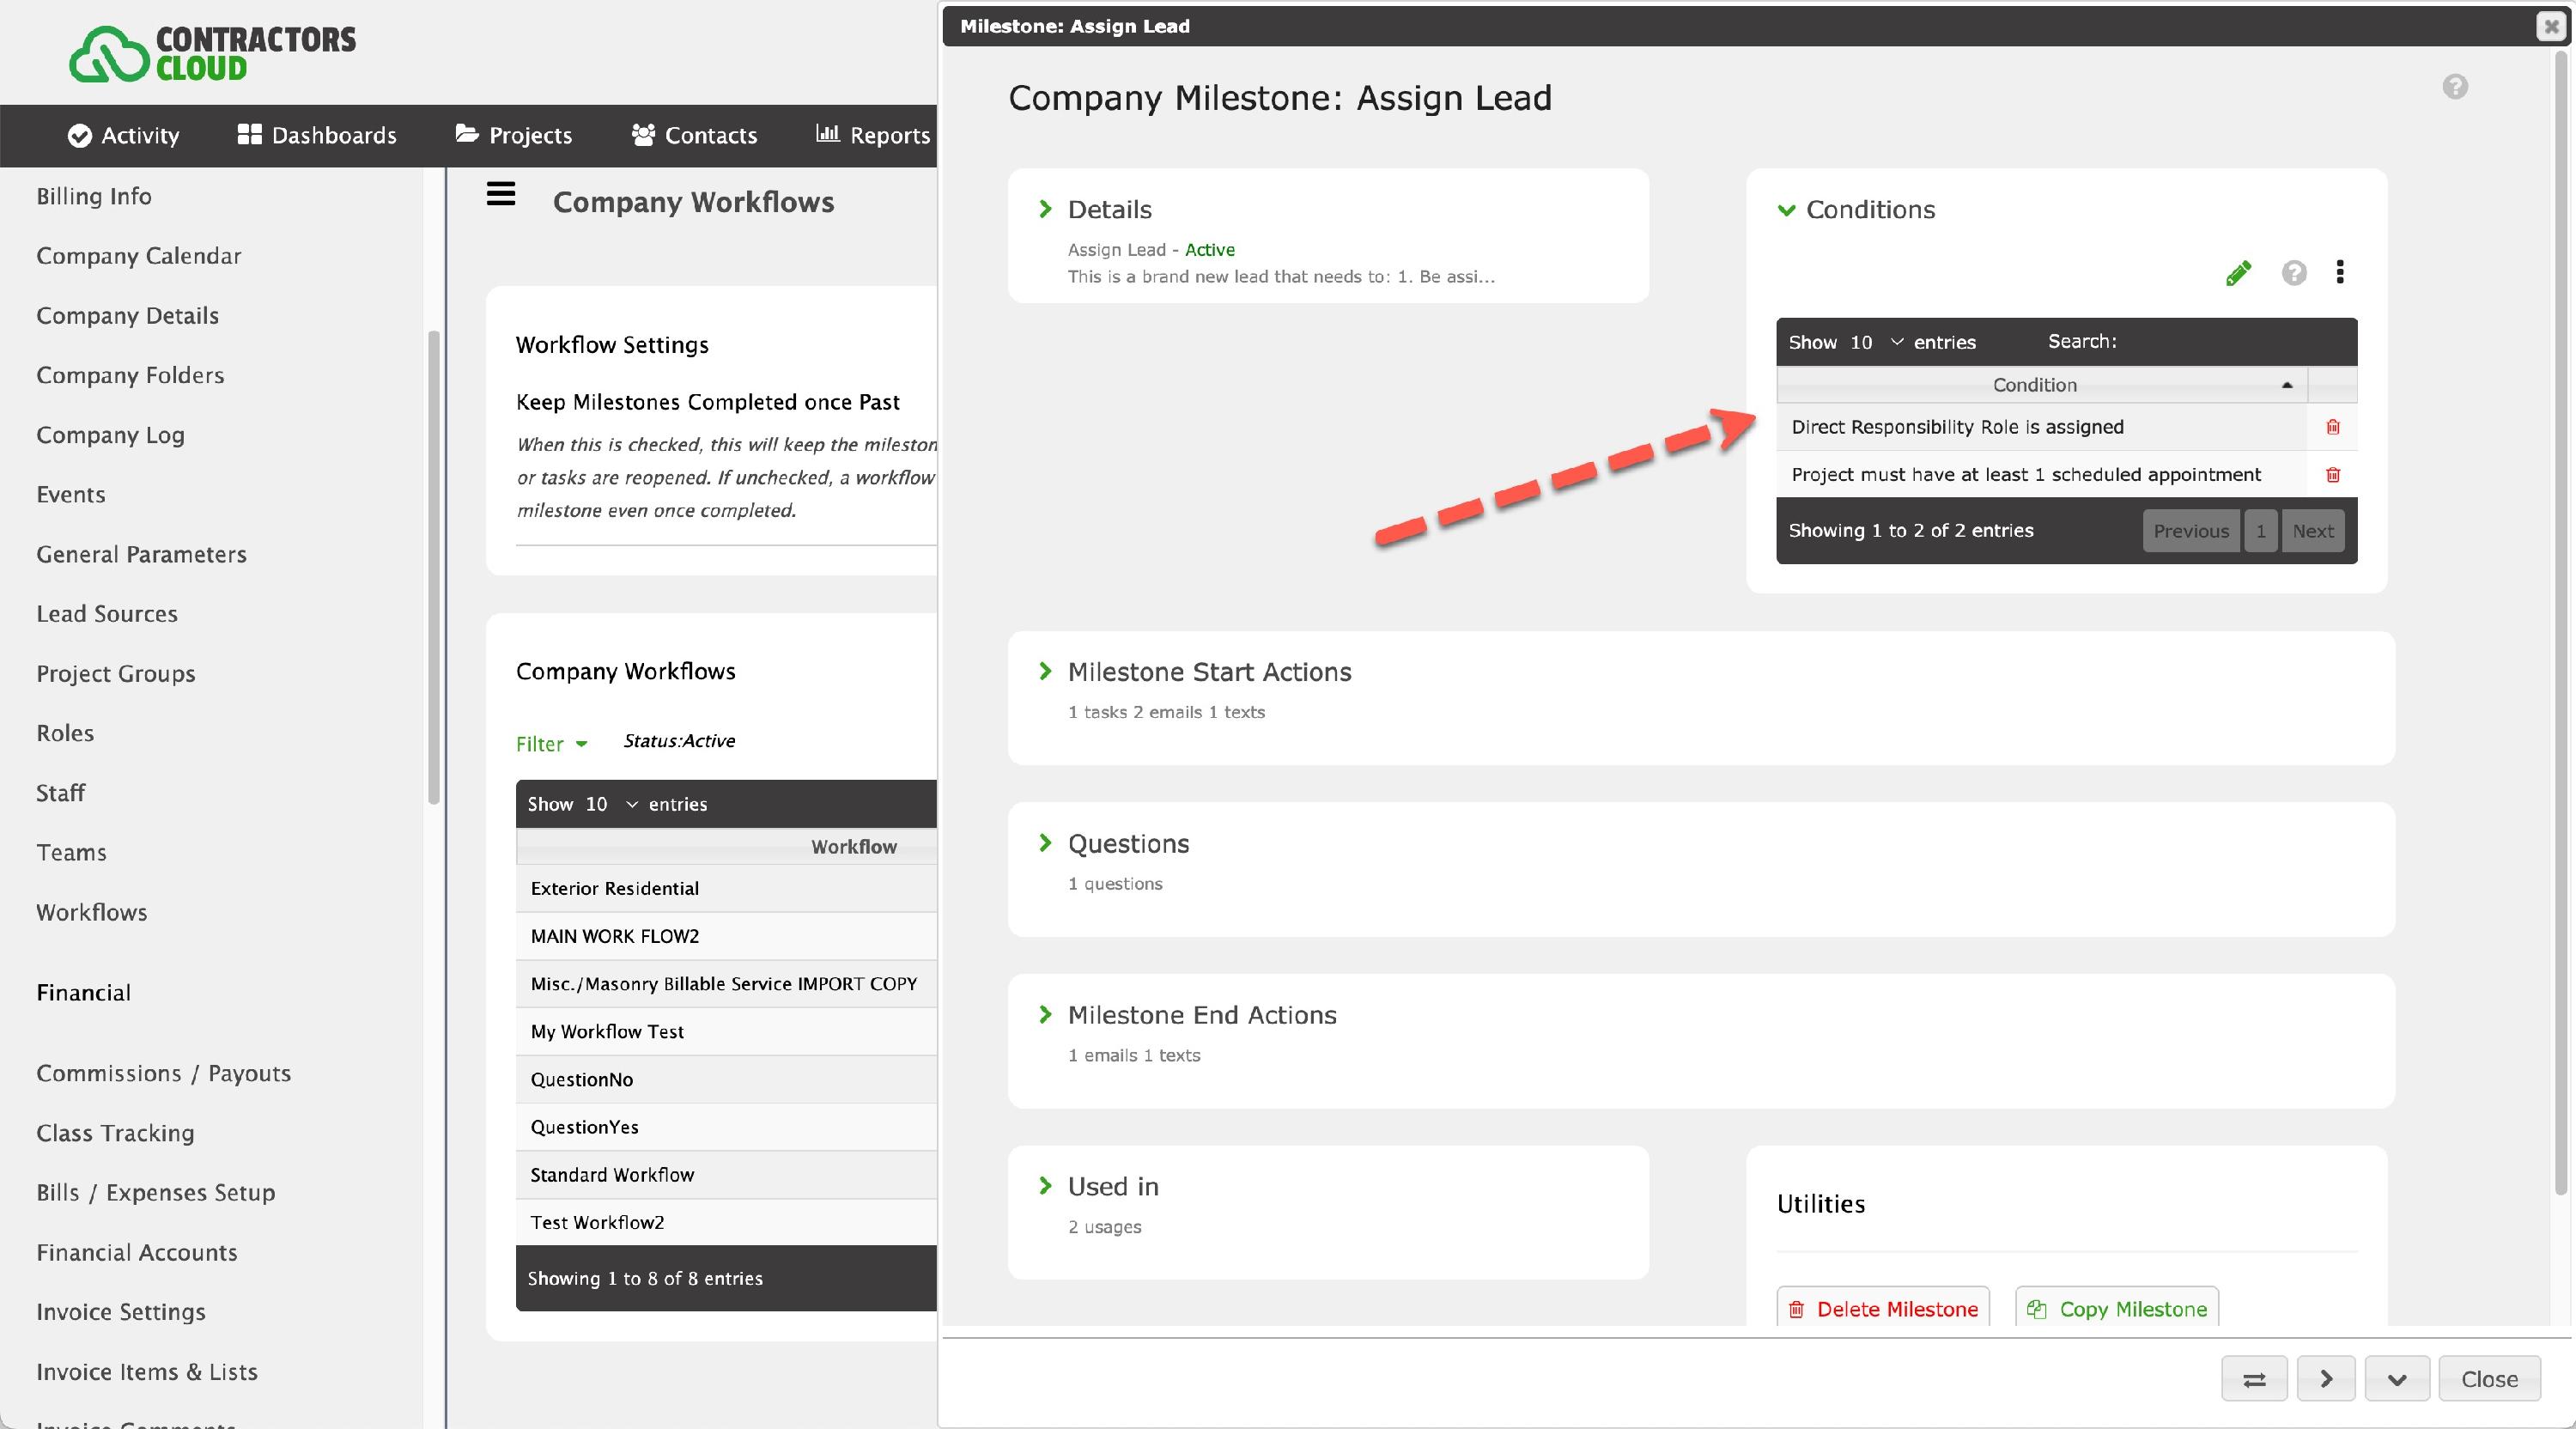Open Company Folders in sidebar
The image size is (2576, 1429).
coord(130,375)
